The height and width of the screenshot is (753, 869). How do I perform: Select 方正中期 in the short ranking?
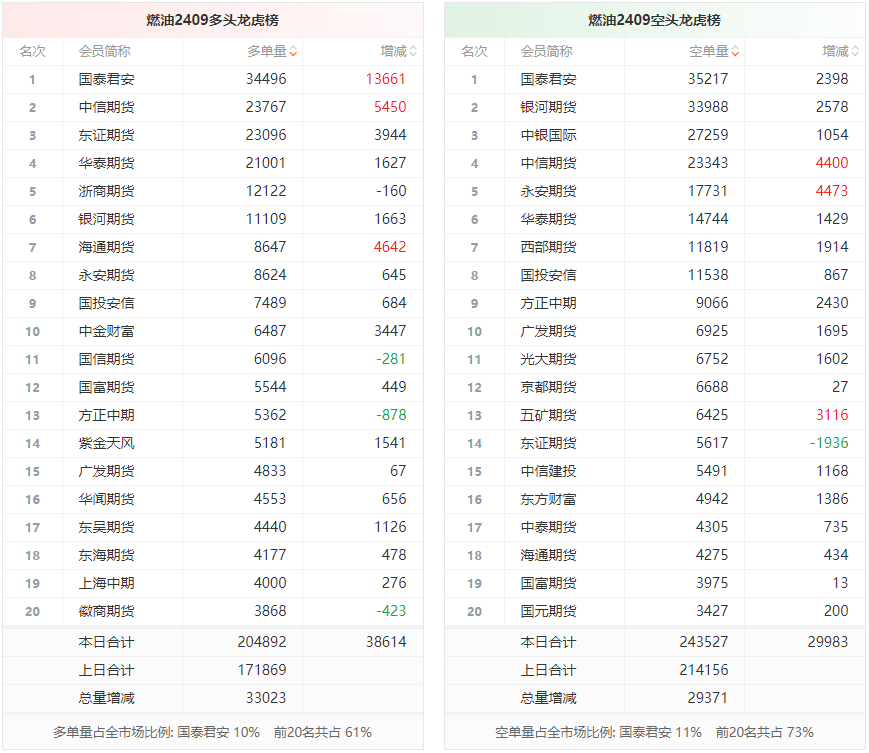[x=548, y=303]
